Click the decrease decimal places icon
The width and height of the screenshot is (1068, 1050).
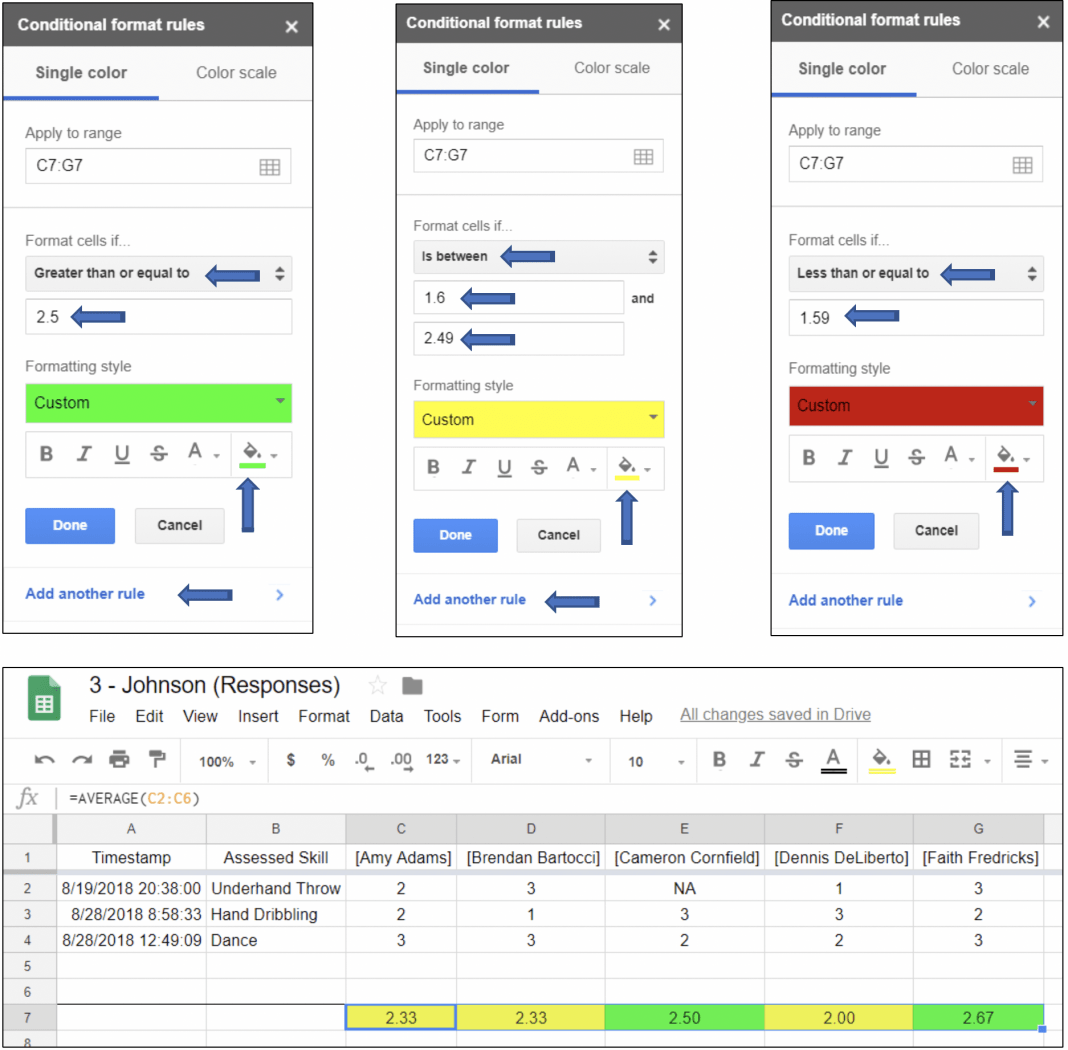click(x=362, y=761)
